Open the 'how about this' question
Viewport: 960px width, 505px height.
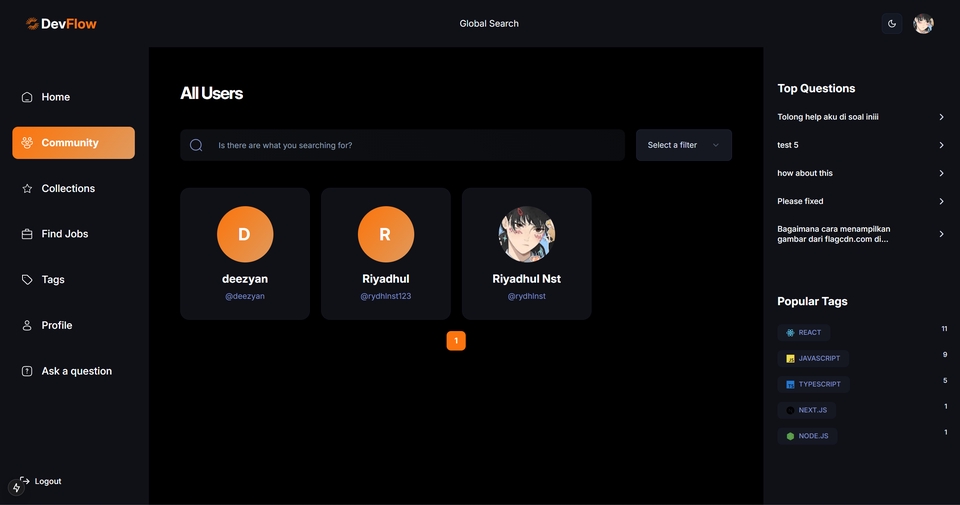coord(805,173)
